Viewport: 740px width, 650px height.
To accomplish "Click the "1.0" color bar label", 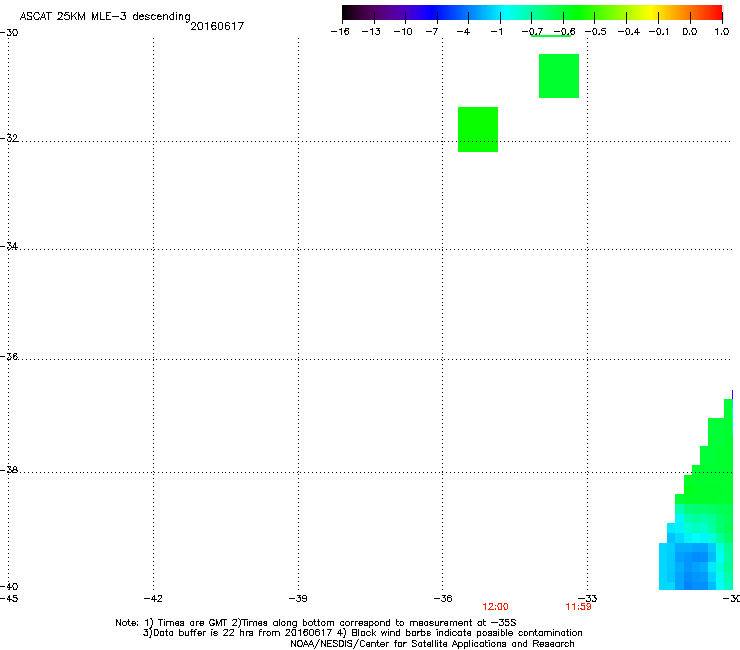I will [x=722, y=32].
